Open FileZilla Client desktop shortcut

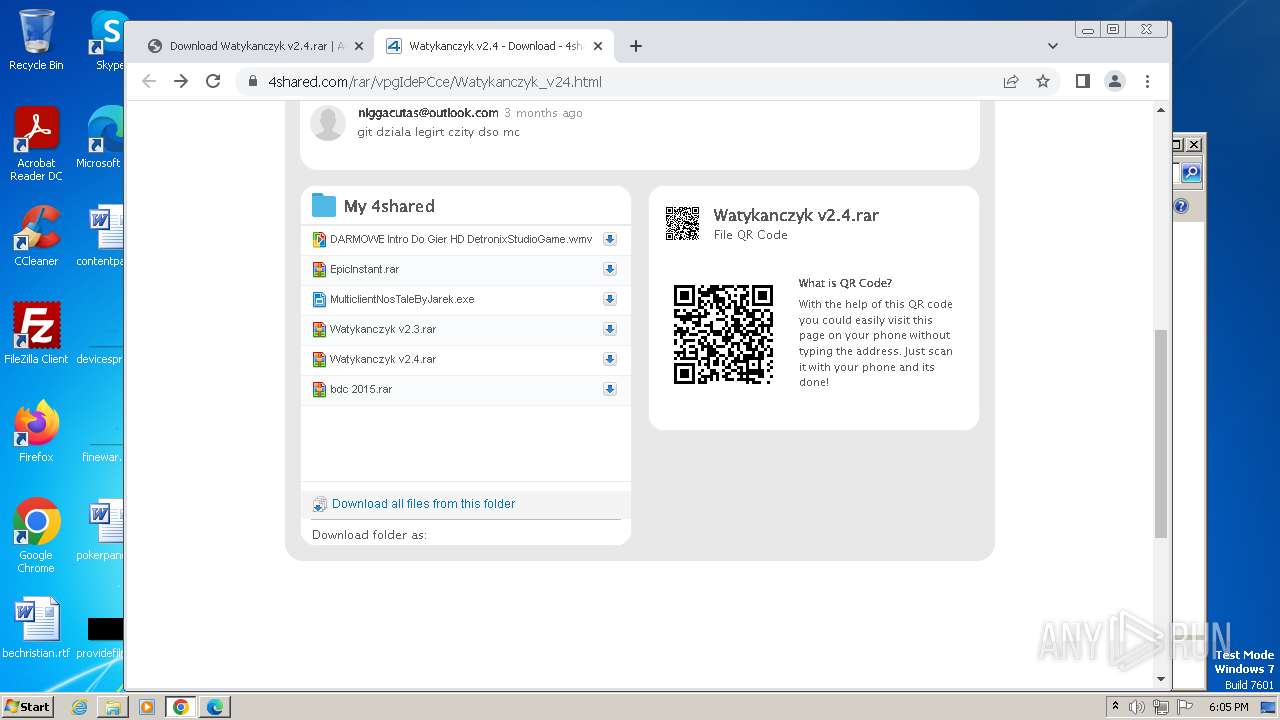click(x=36, y=334)
